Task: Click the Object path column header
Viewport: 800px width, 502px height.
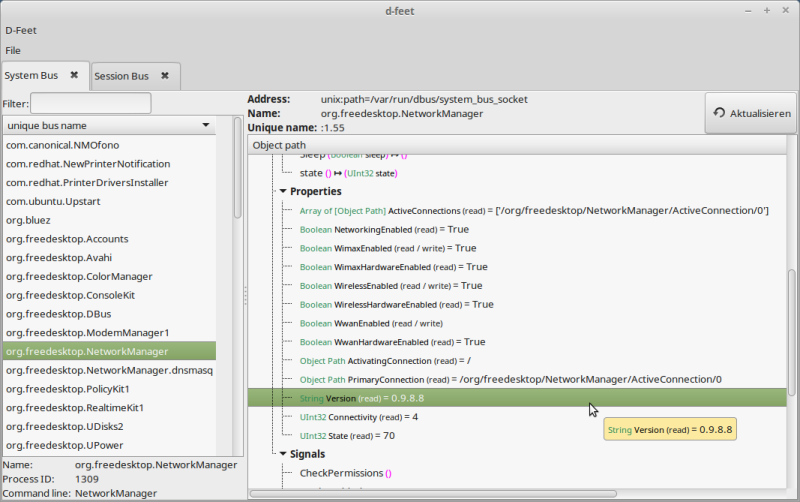Action: (280, 146)
